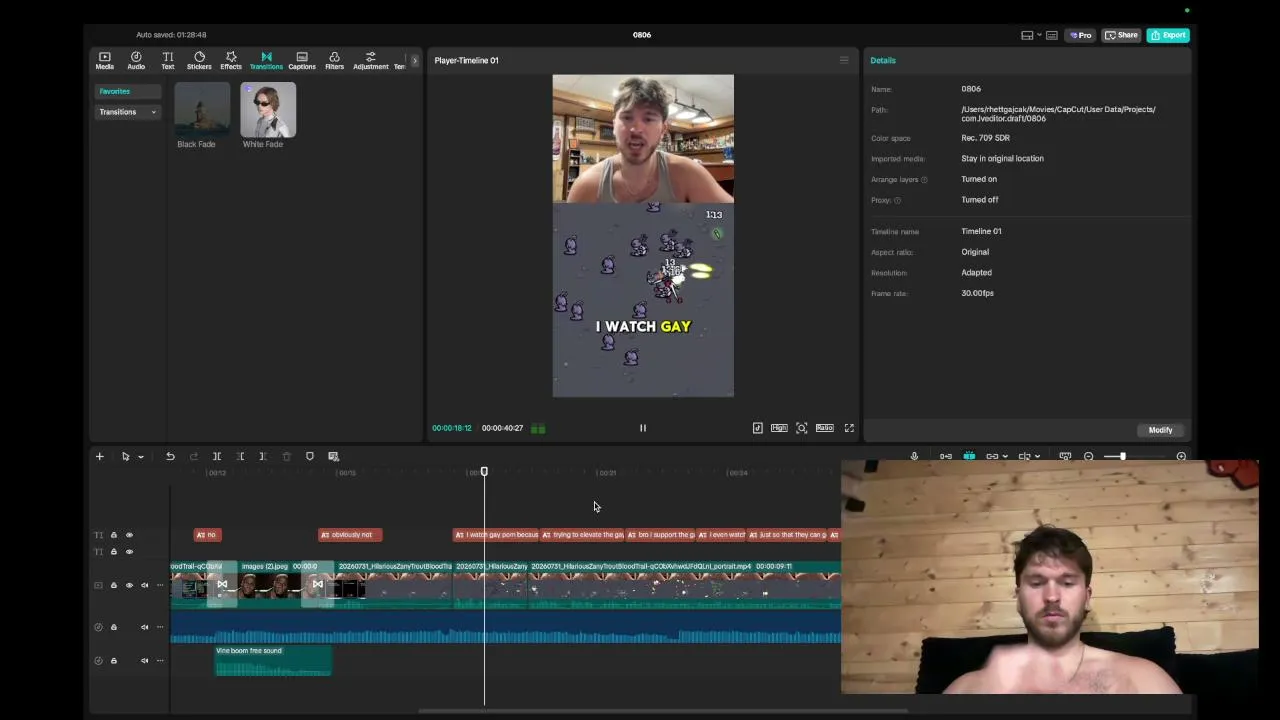Open the Media panel

tap(104, 61)
